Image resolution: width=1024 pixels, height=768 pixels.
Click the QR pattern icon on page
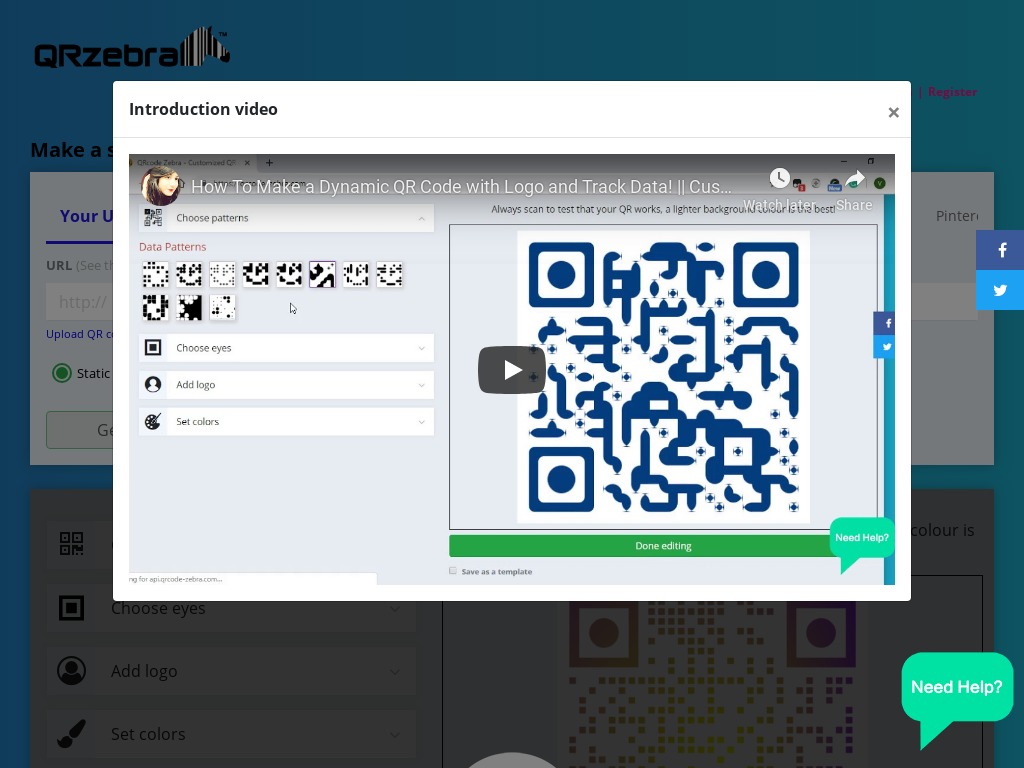coord(71,543)
